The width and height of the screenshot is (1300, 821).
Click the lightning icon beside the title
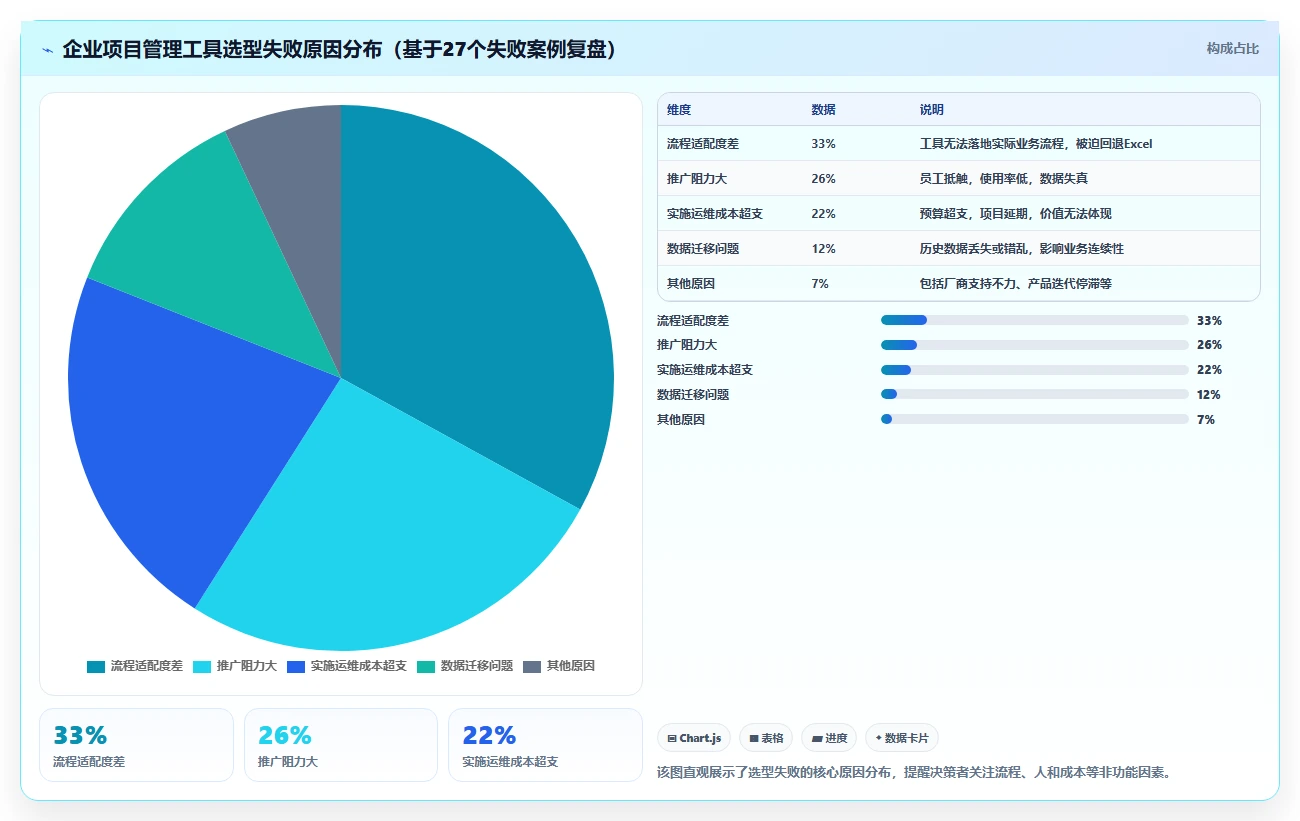(x=47, y=50)
